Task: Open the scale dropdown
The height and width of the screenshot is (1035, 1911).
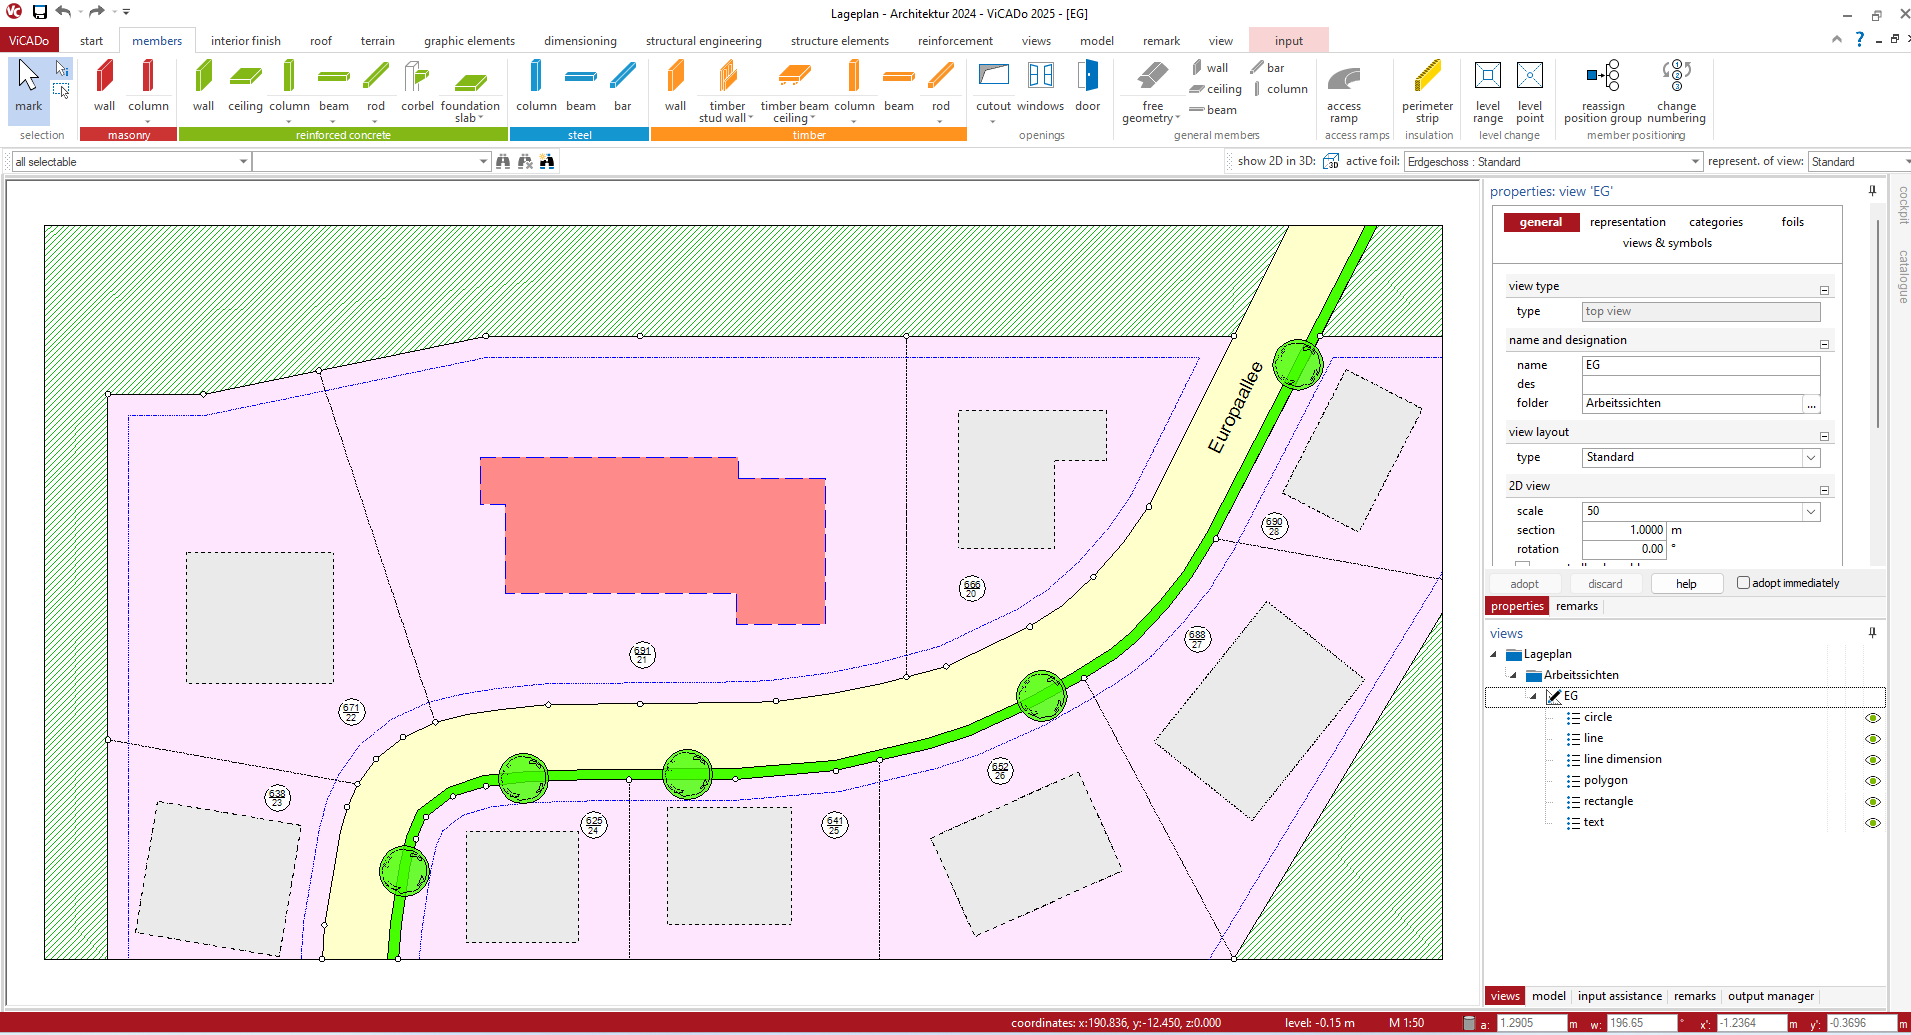Action: pos(1810,511)
